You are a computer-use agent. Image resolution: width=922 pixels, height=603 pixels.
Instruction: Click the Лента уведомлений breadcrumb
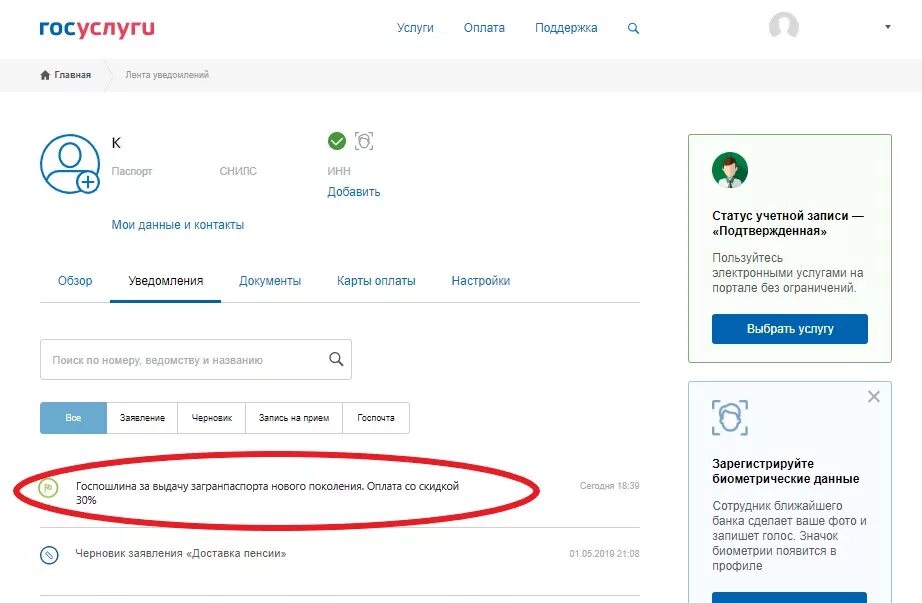tap(167, 75)
